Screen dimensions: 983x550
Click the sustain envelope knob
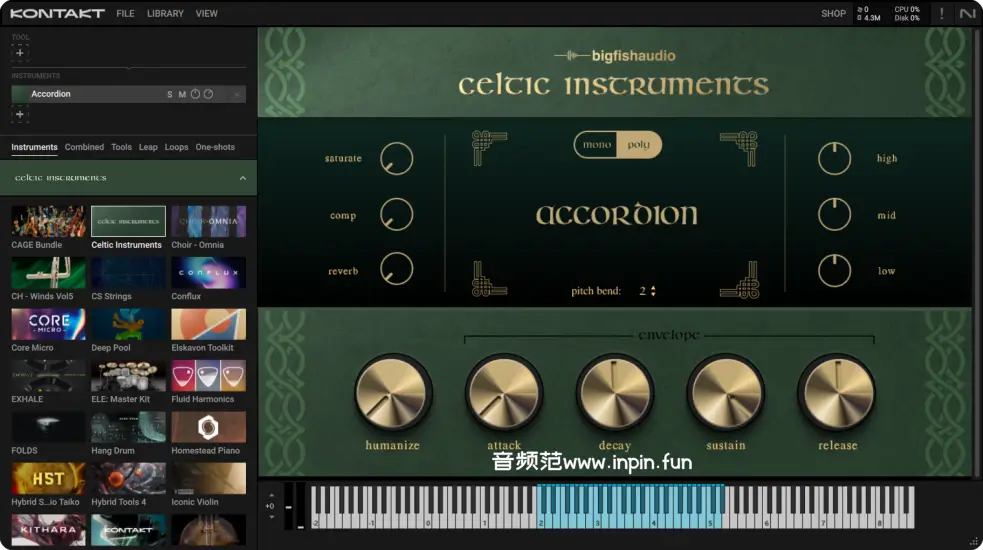(725, 394)
